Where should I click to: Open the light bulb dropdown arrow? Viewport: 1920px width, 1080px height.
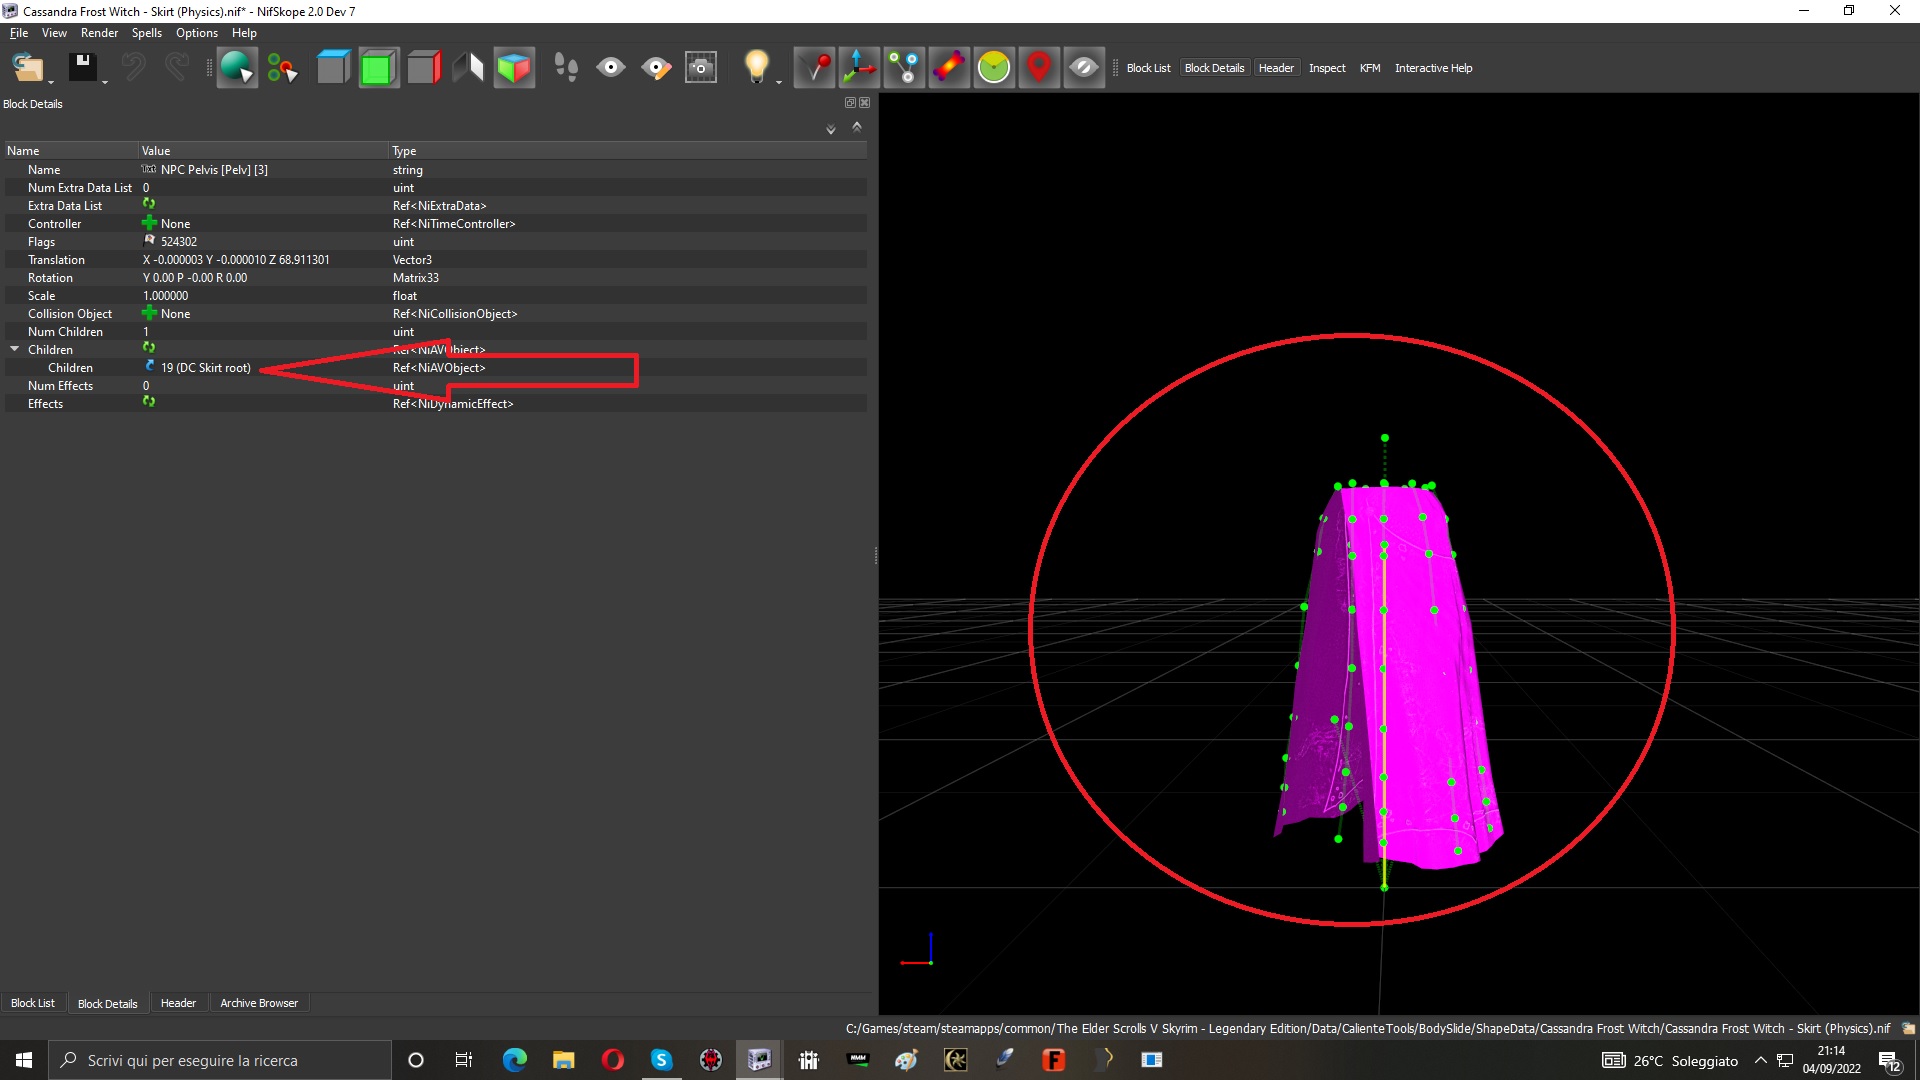[x=779, y=82]
